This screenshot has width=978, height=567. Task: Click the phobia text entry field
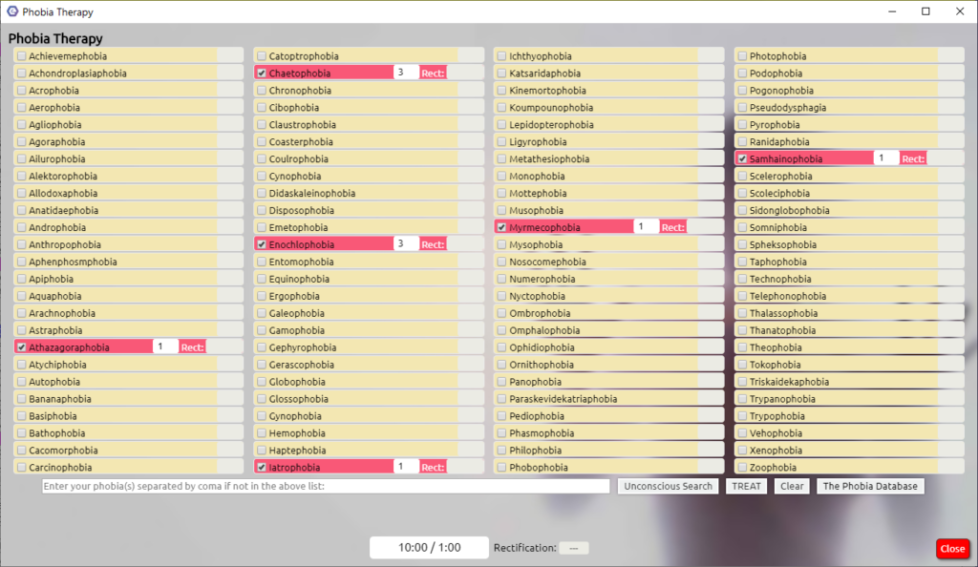coord(325,486)
